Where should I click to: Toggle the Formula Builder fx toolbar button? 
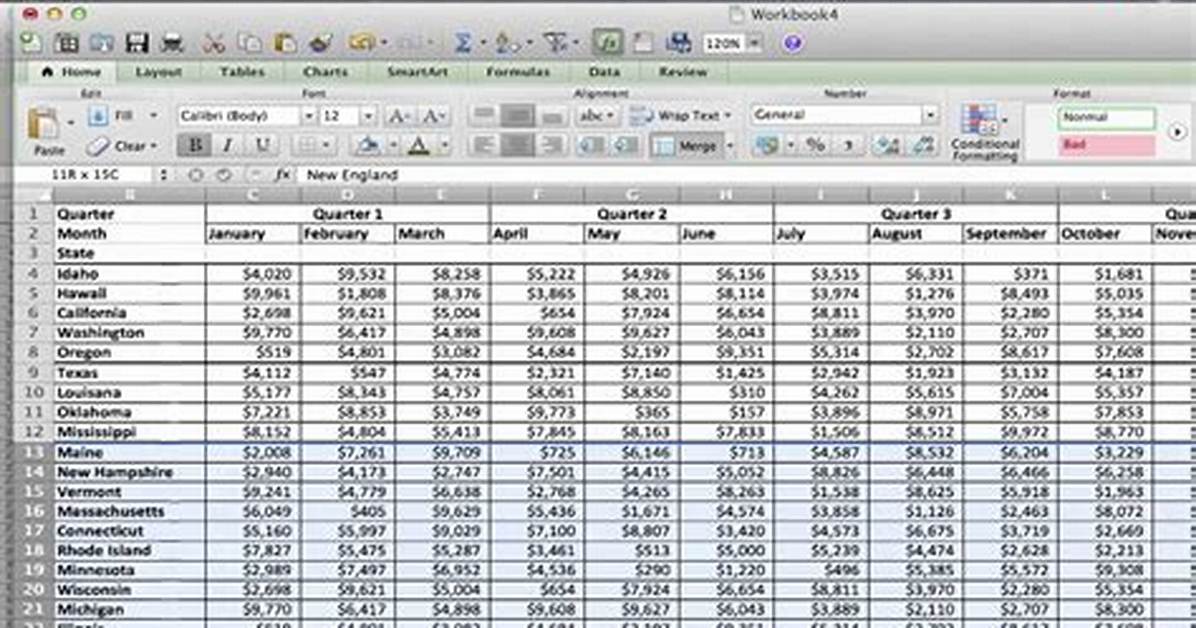click(606, 43)
